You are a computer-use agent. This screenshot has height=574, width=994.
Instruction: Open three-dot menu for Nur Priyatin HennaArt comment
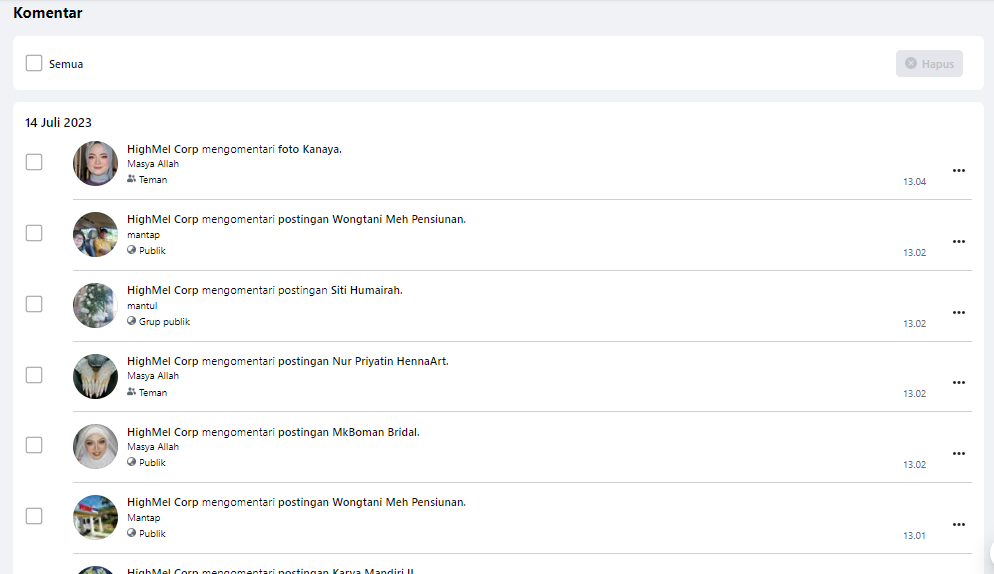pyautogui.click(x=958, y=383)
